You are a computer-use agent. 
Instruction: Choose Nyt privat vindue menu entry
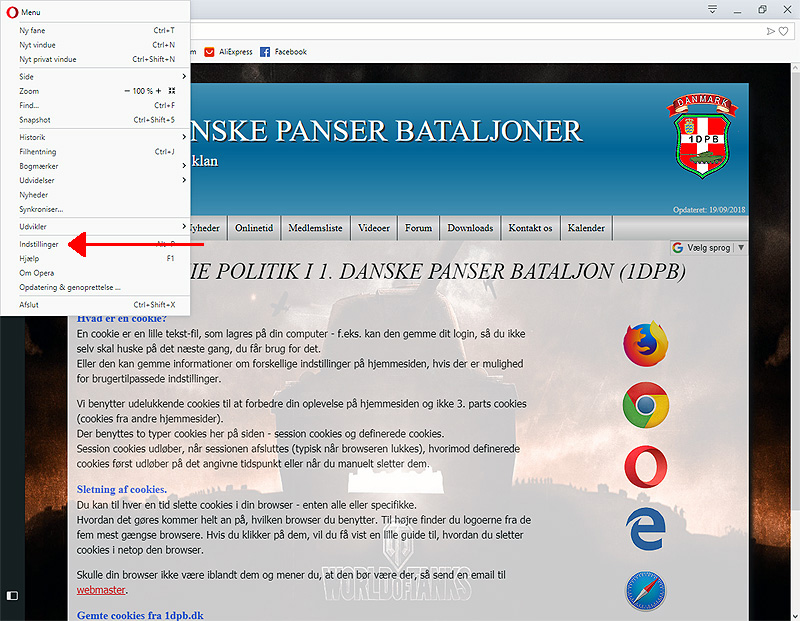[x=48, y=59]
